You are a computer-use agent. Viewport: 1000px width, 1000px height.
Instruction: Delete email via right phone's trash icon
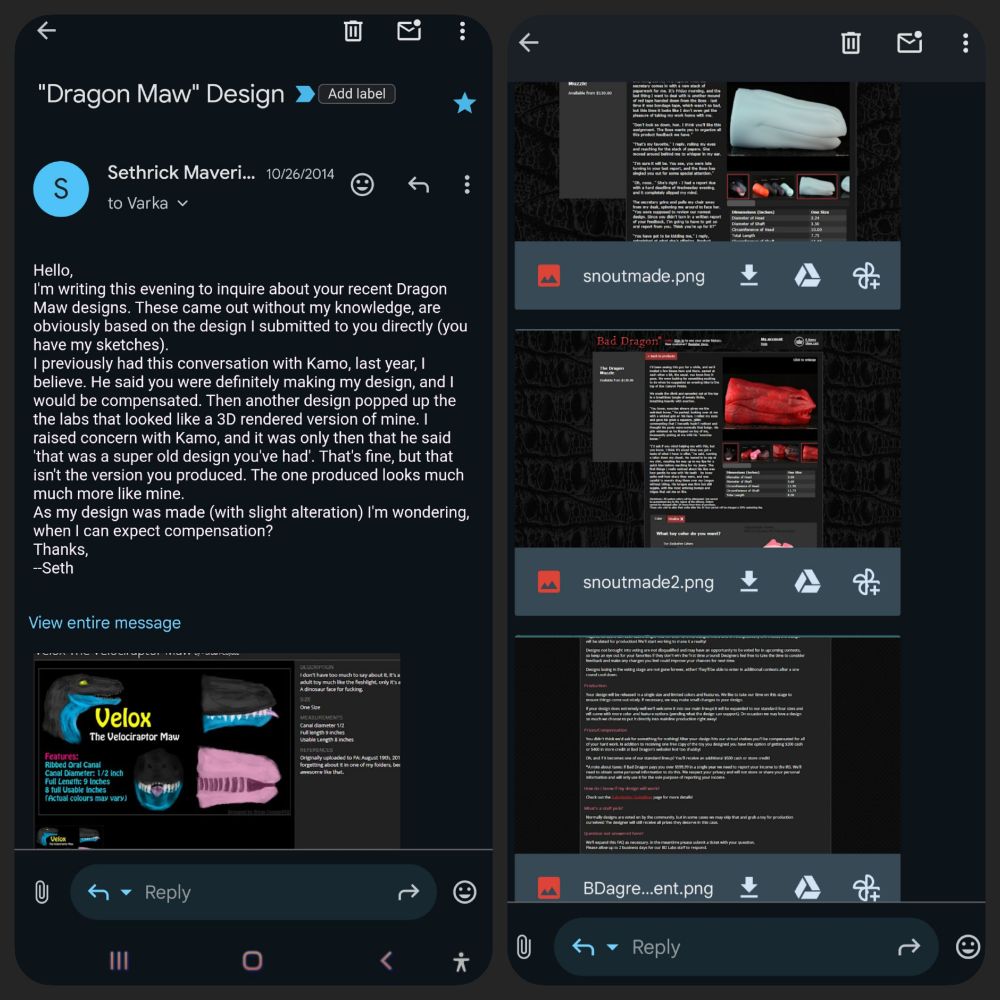point(851,43)
